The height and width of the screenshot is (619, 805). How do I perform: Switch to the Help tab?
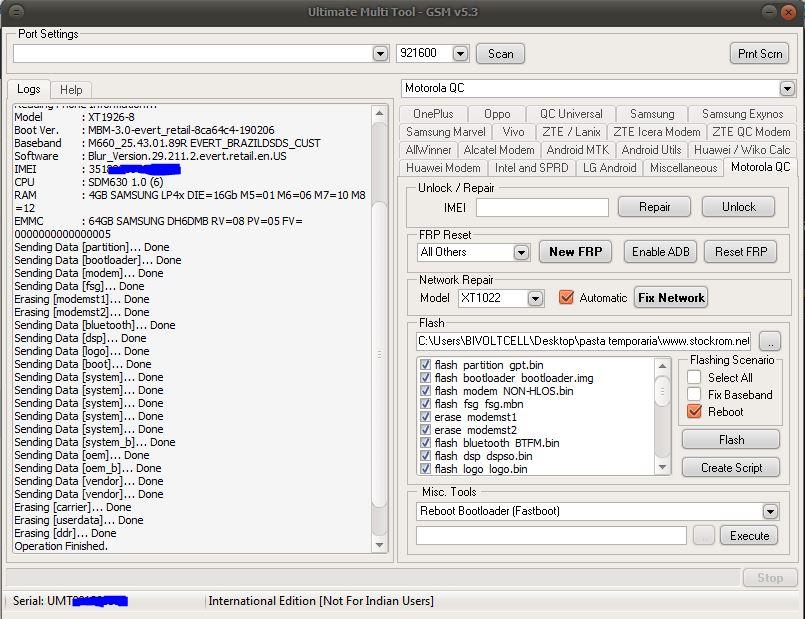coord(71,90)
